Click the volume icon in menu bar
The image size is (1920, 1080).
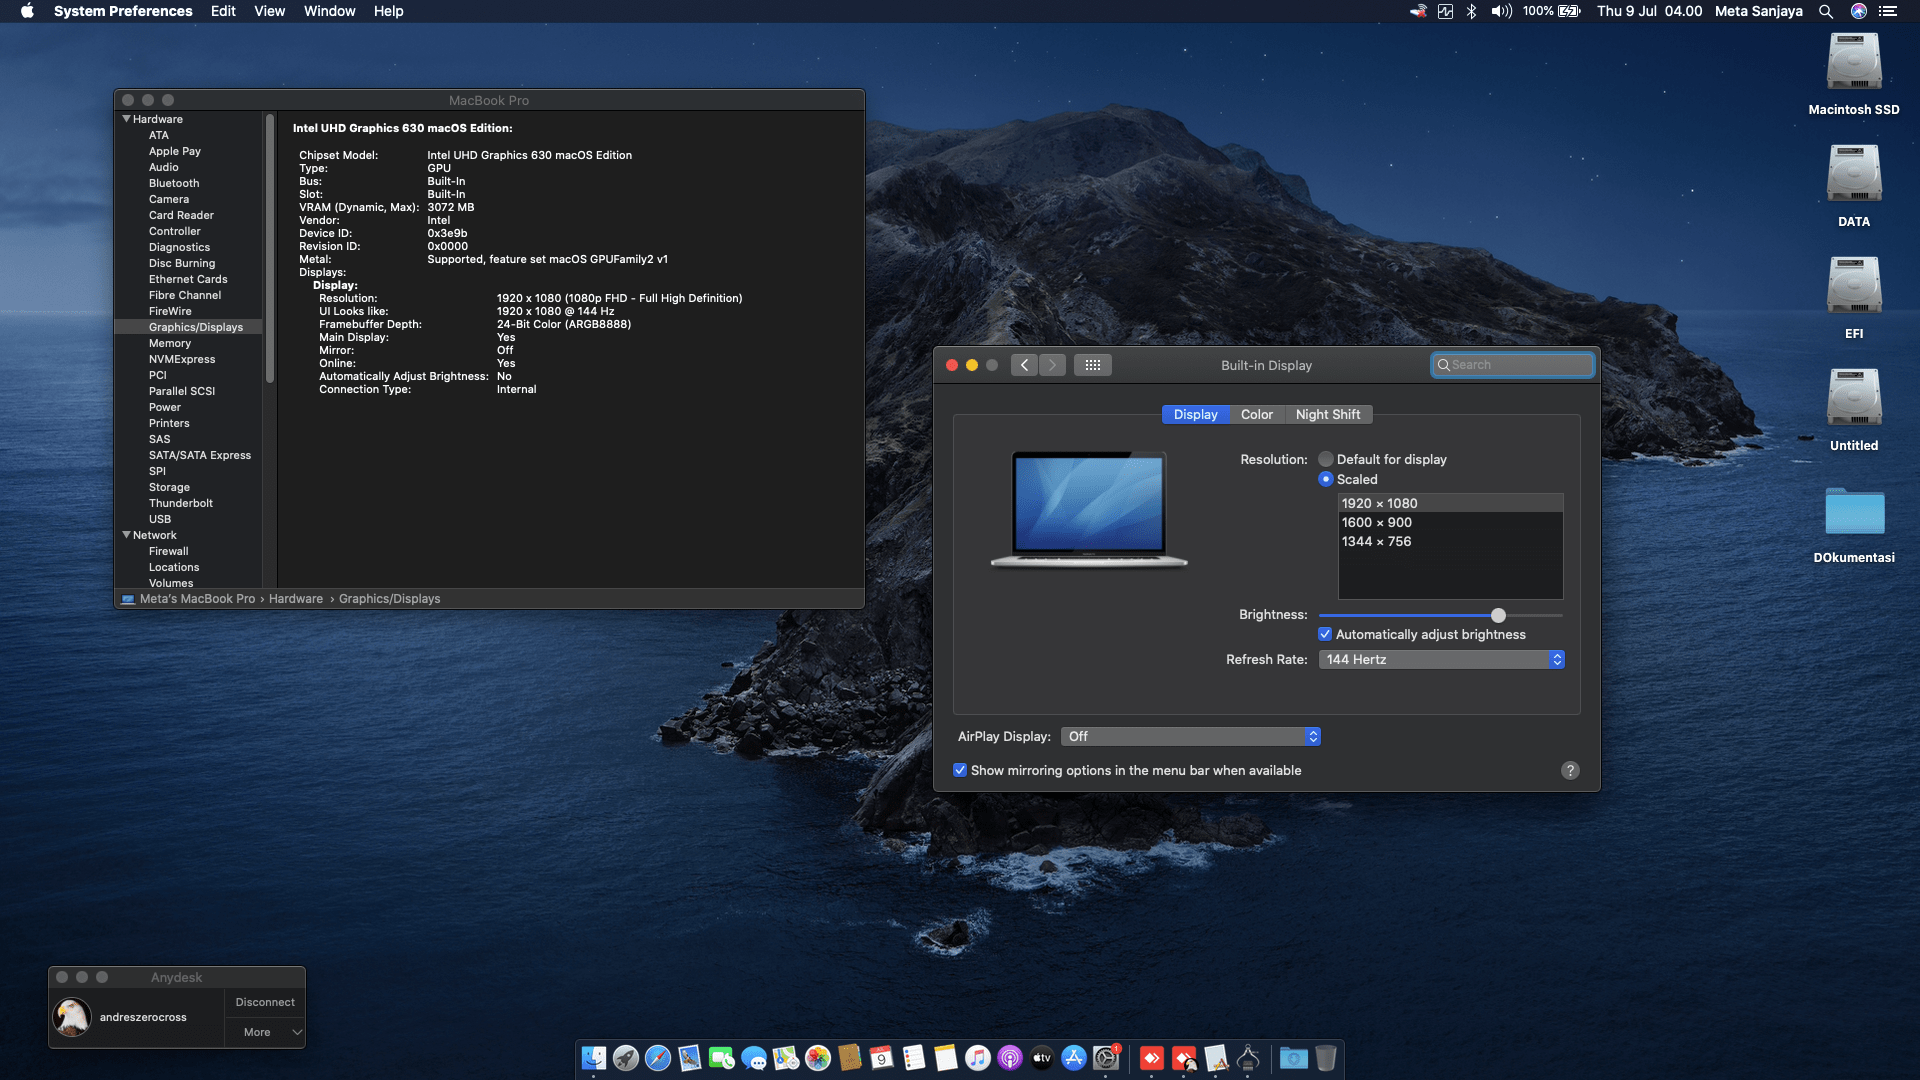click(x=1501, y=11)
